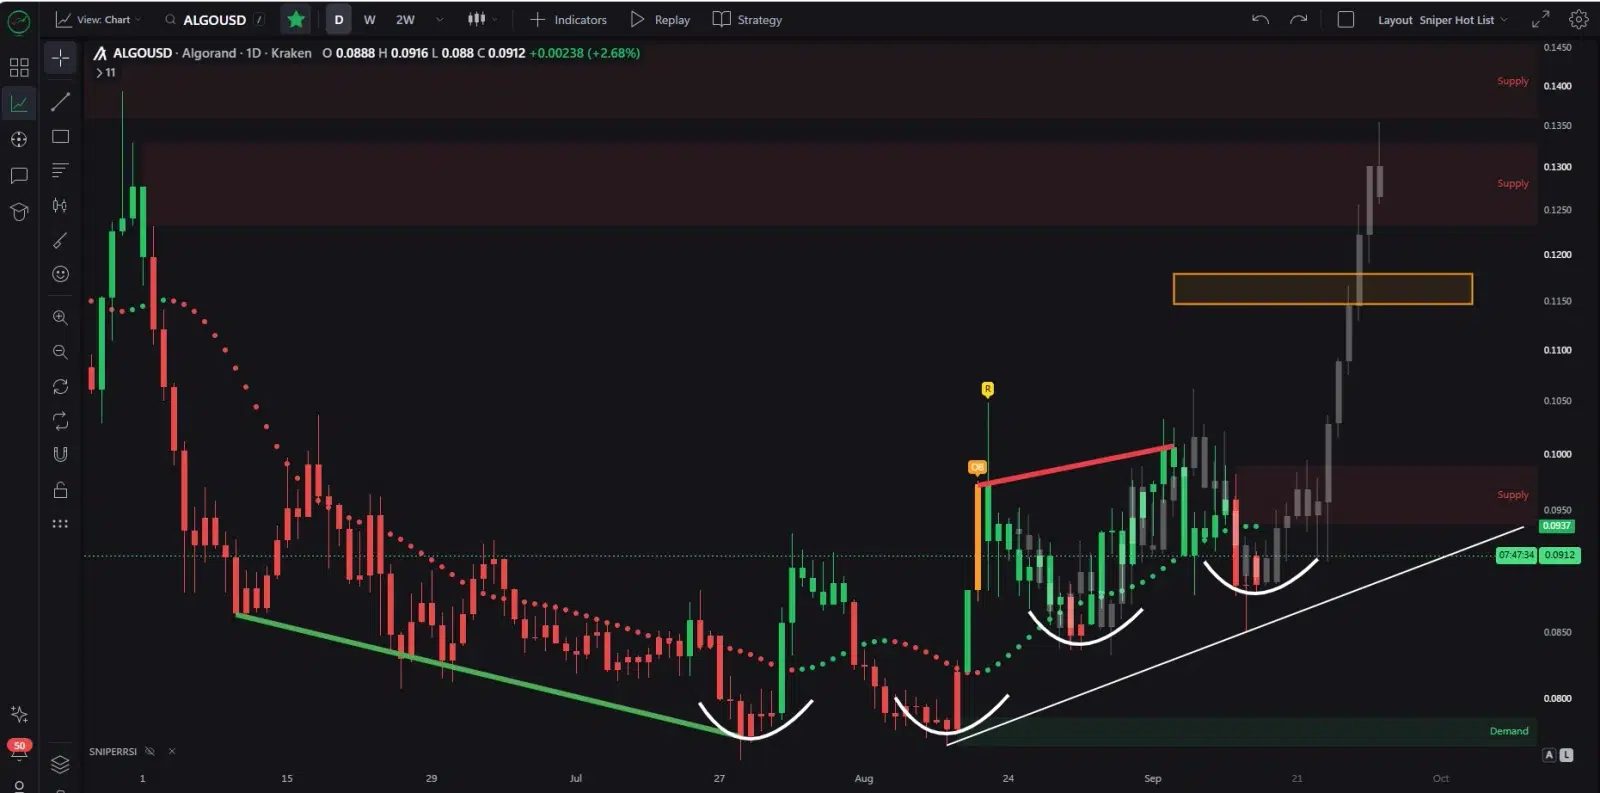Click the loop repeat arrows icon
This screenshot has width=1600, height=793.
pyautogui.click(x=60, y=421)
